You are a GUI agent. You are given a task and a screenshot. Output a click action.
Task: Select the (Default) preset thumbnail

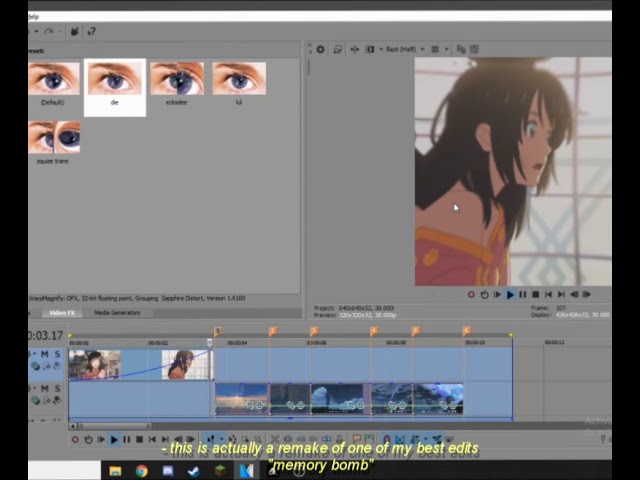point(54,79)
